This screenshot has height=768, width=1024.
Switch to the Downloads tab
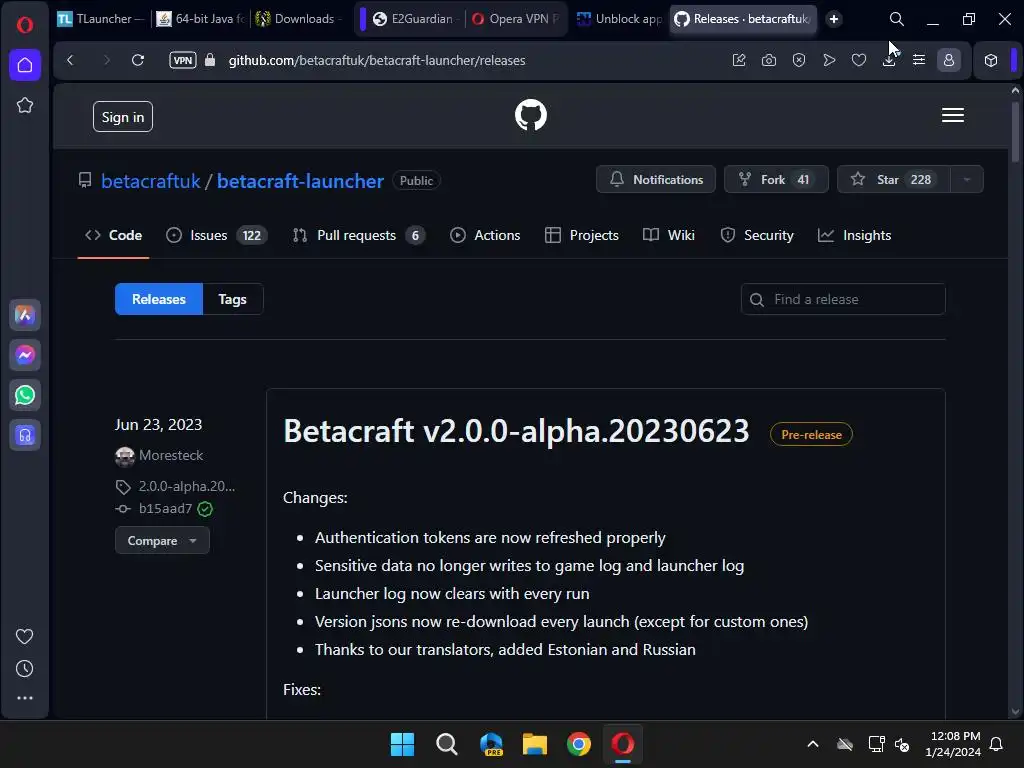coord(299,19)
